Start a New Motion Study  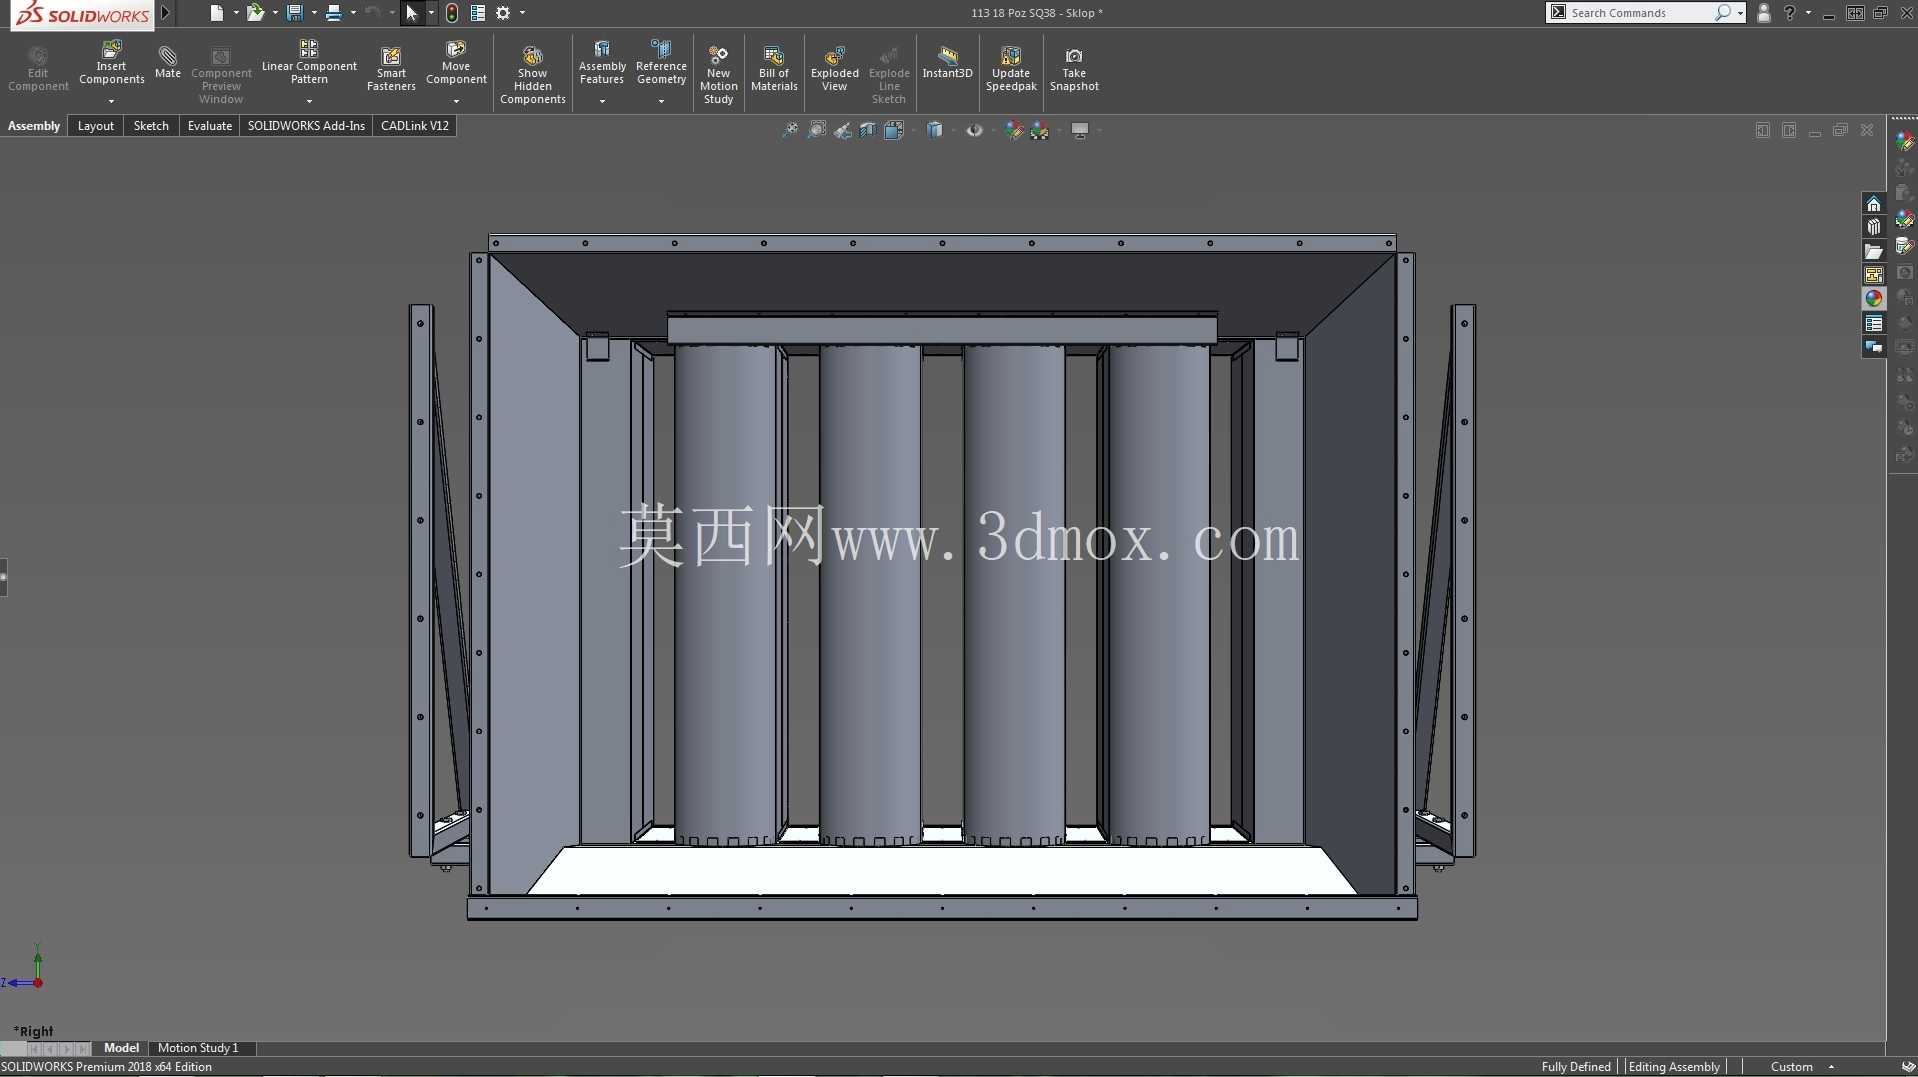coord(718,75)
